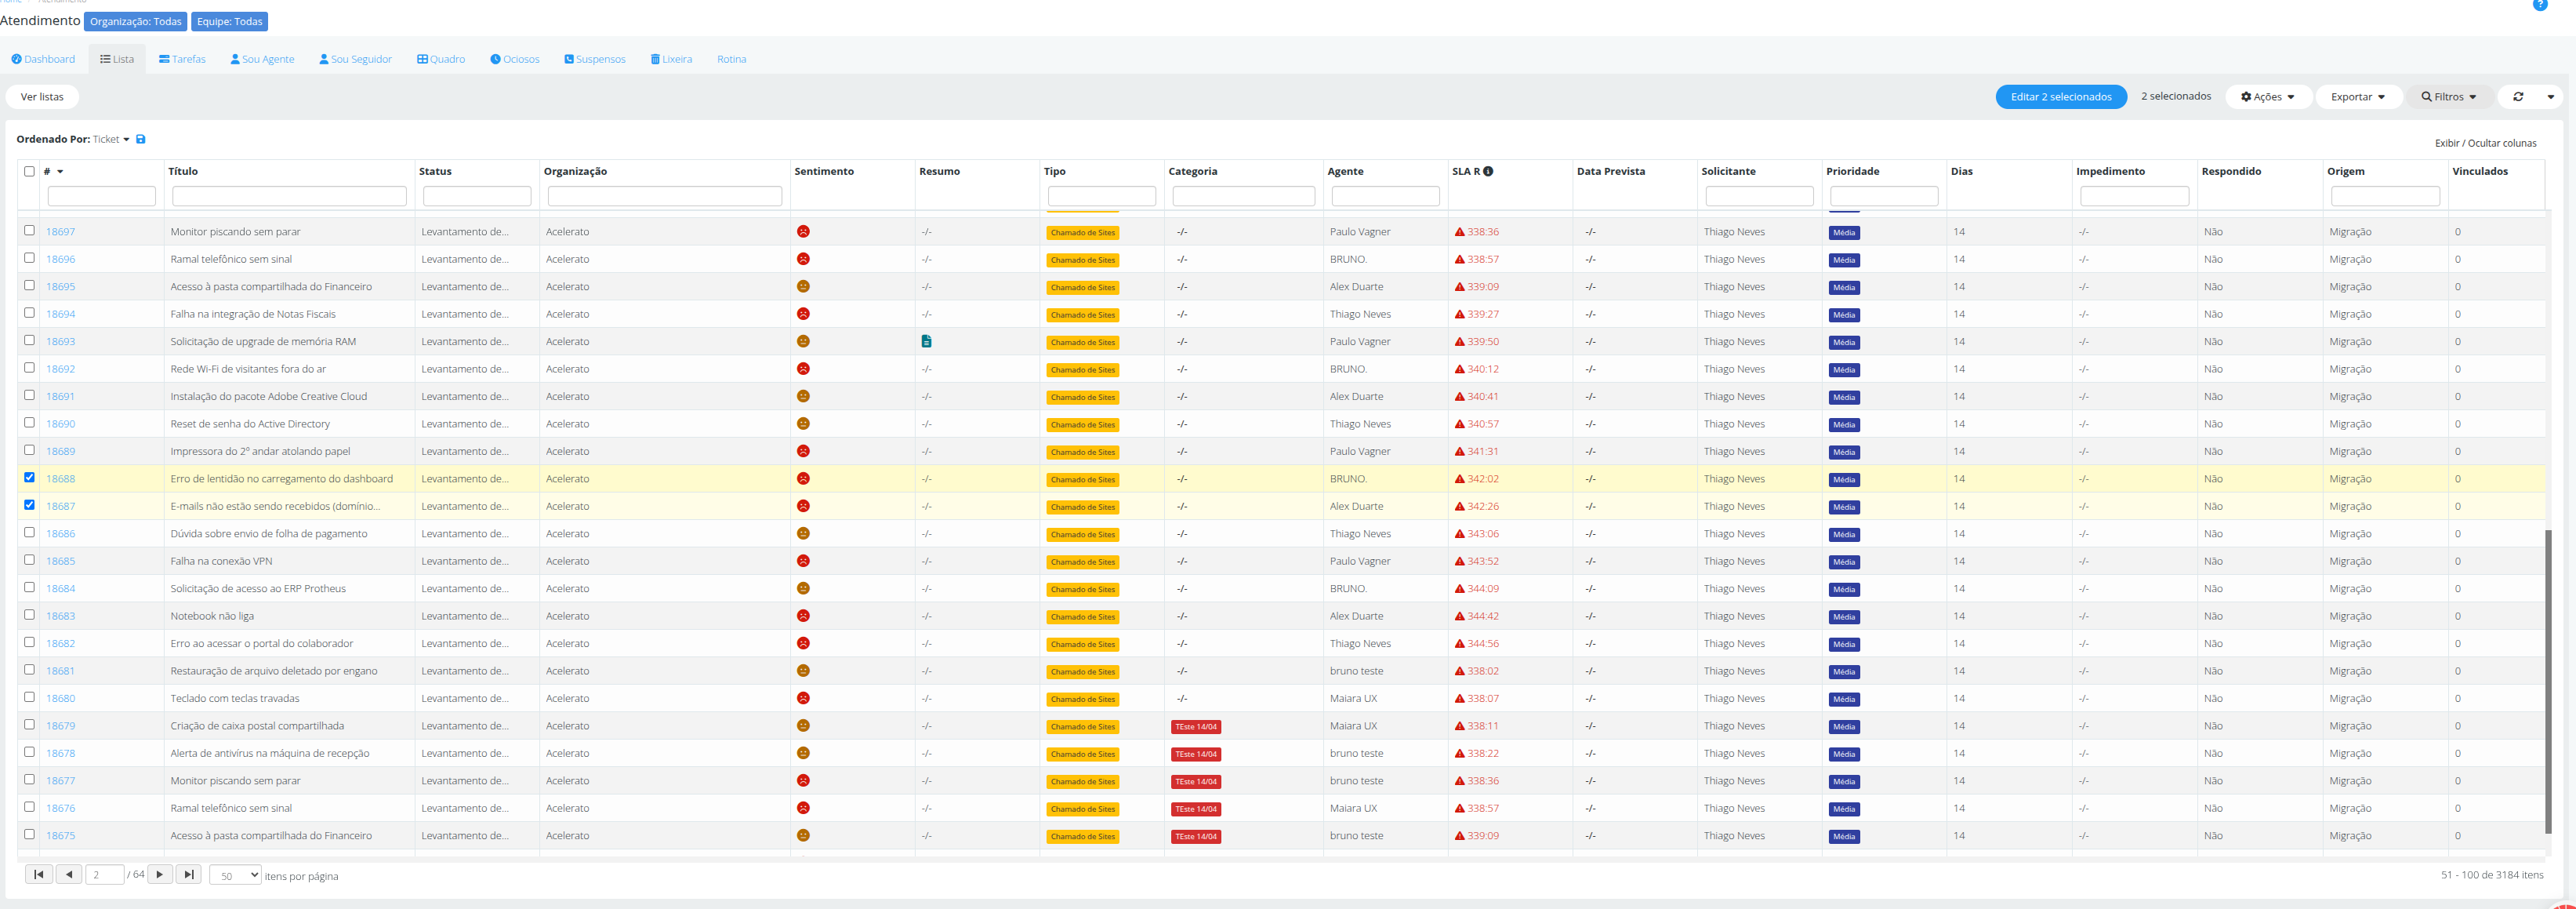This screenshot has height=909, width=2576.
Task: Open ticket 18685 link
Action: (x=60, y=561)
